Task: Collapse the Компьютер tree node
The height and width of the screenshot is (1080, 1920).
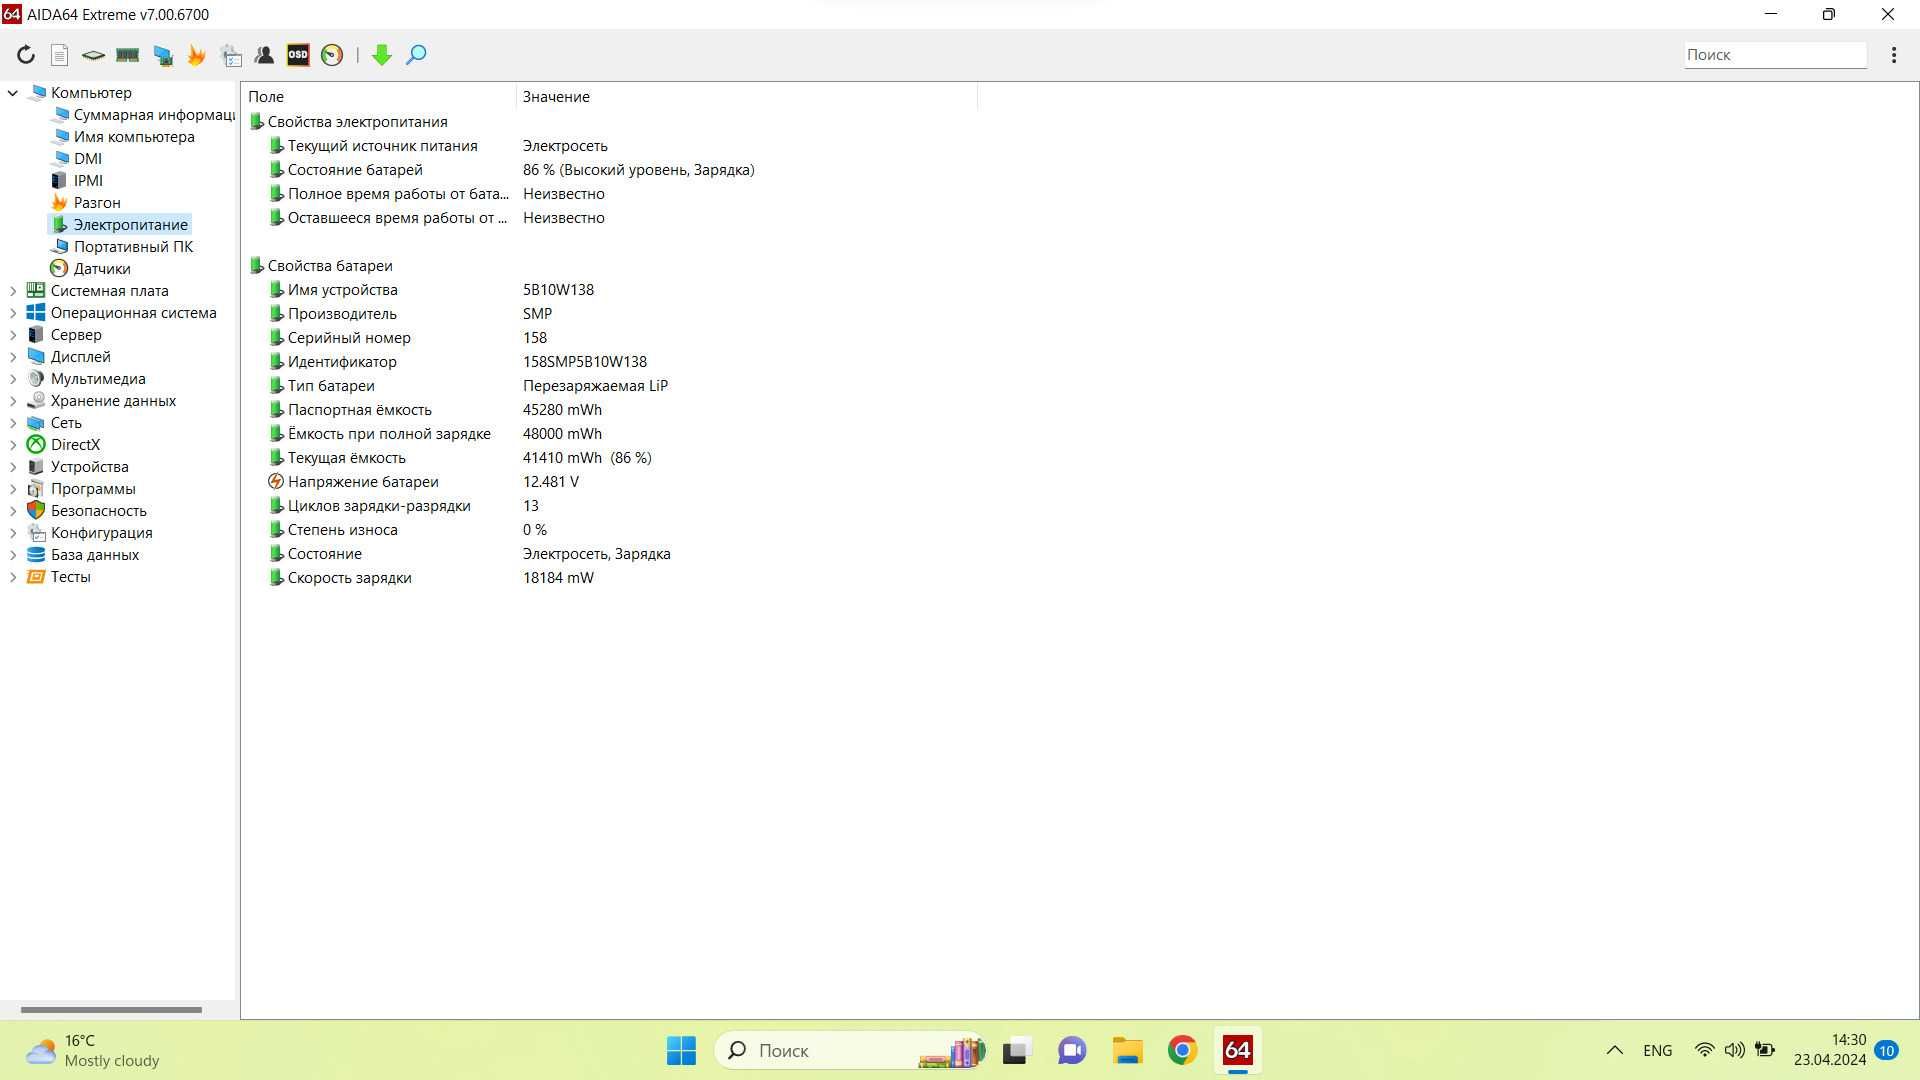Action: [13, 93]
